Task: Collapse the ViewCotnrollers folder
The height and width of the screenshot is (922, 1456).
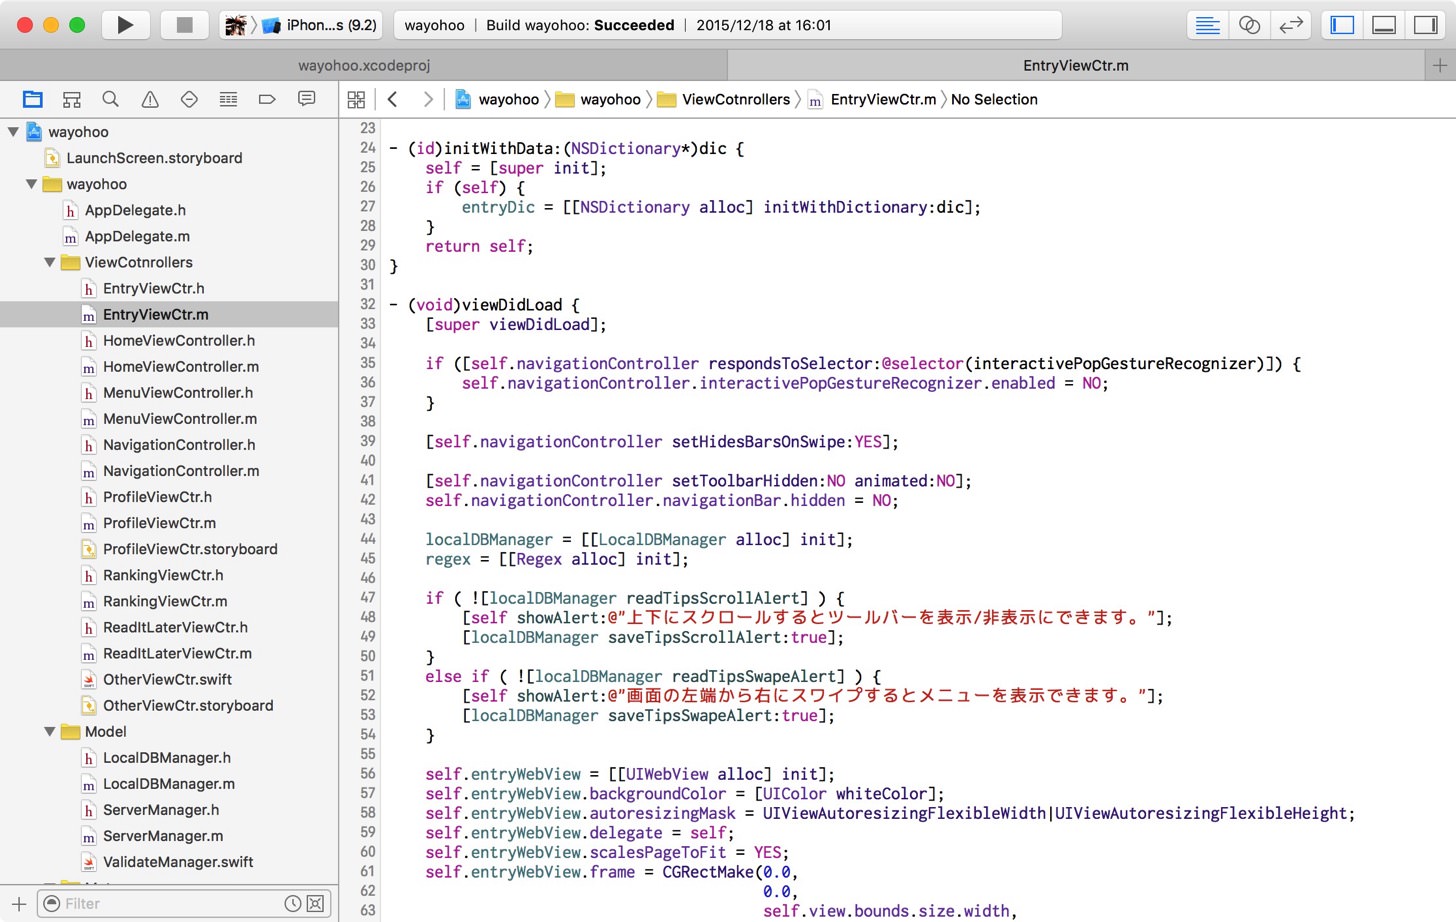Action: point(50,262)
